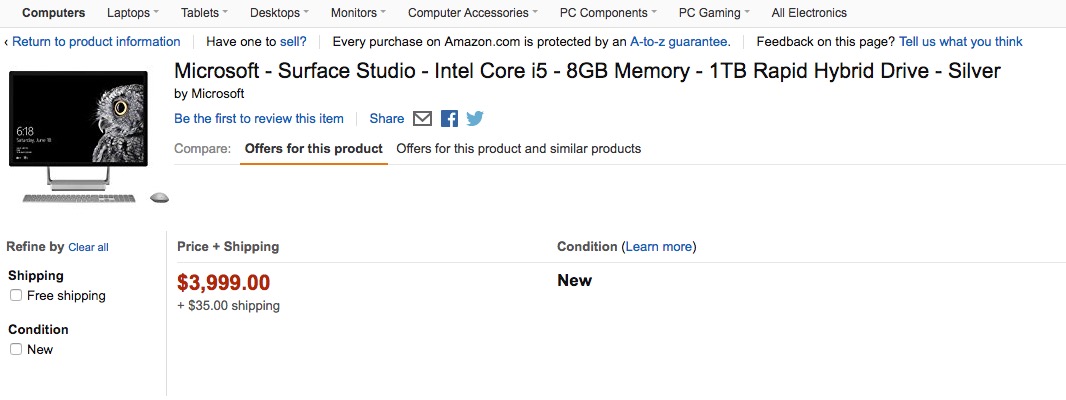The height and width of the screenshot is (400, 1066).
Task: Click the Surface Studio product thumbnail
Action: (x=86, y=136)
